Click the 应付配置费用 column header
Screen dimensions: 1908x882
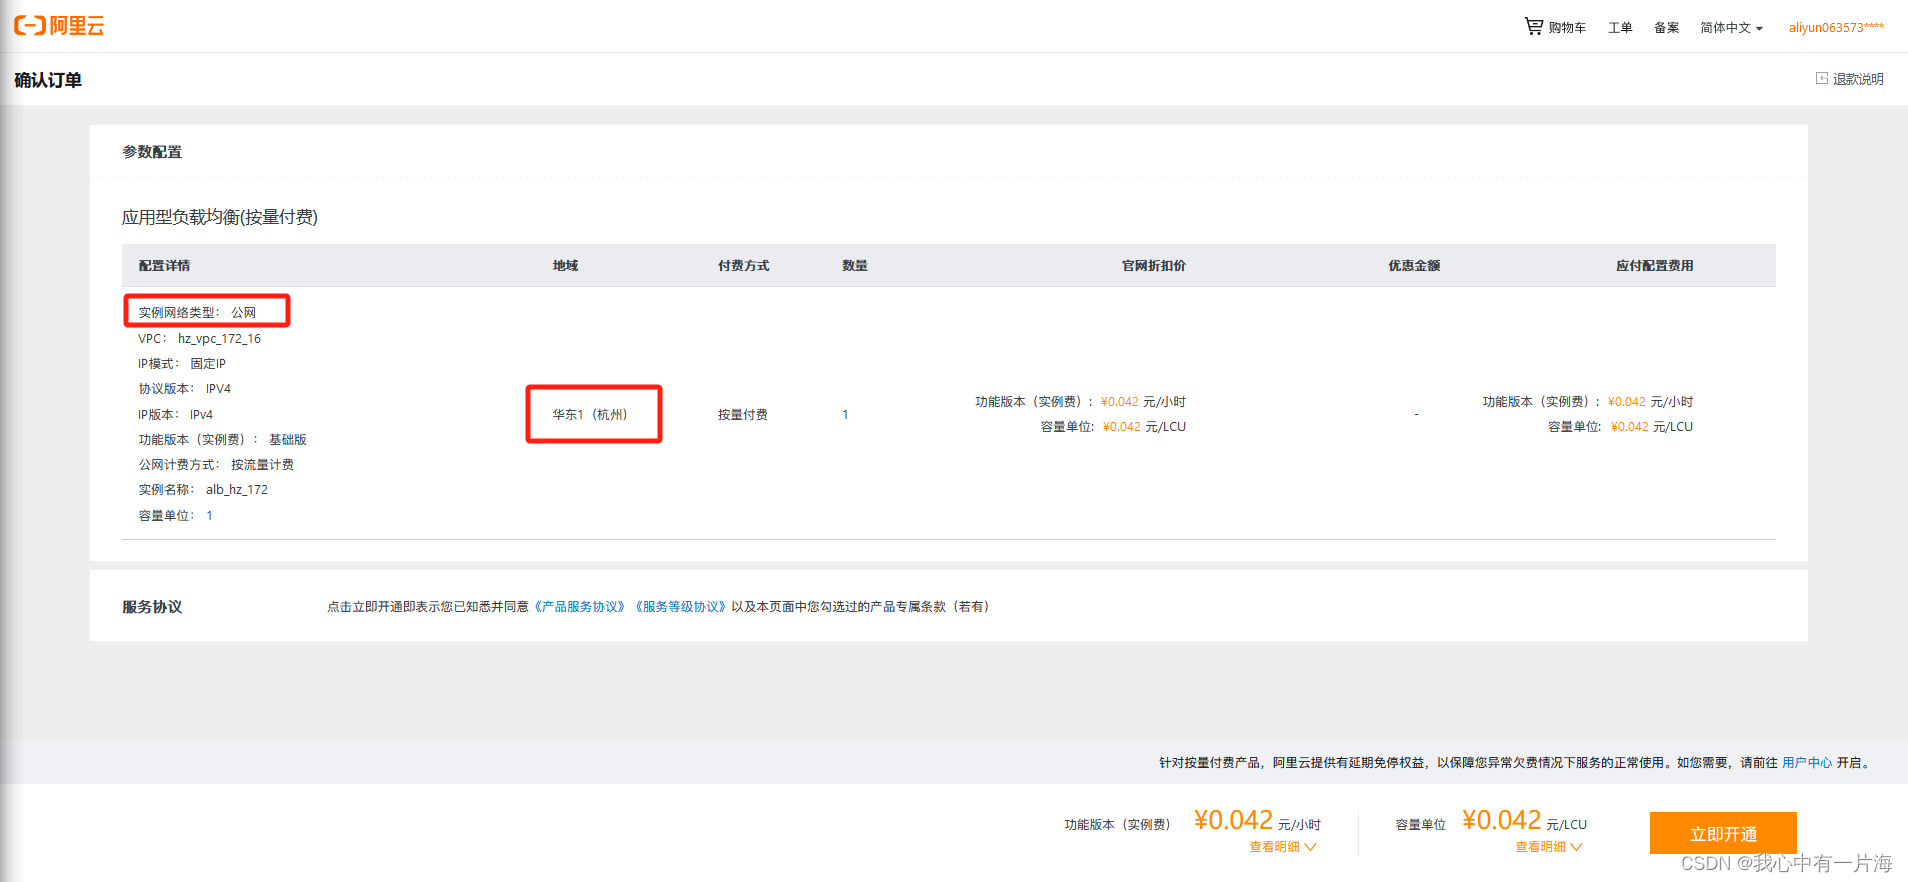coord(1655,266)
